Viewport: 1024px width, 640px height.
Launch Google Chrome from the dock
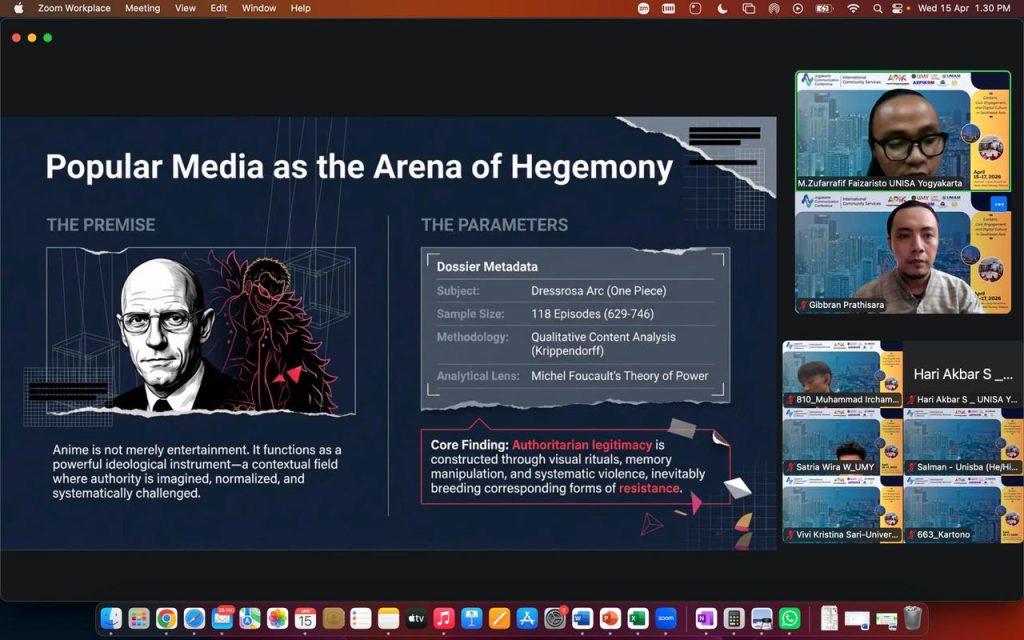pos(167,618)
